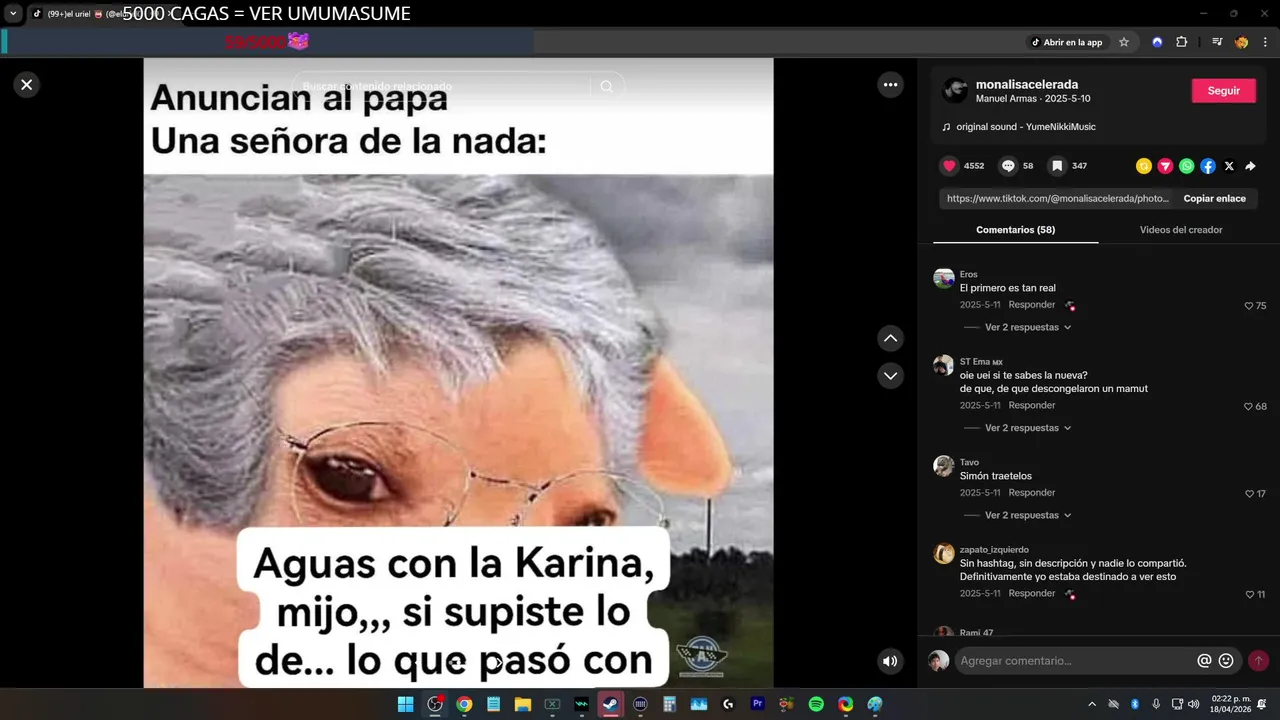This screenshot has width=1280, height=720.
Task: Open the emoji picker in comment box
Action: coord(1226,661)
